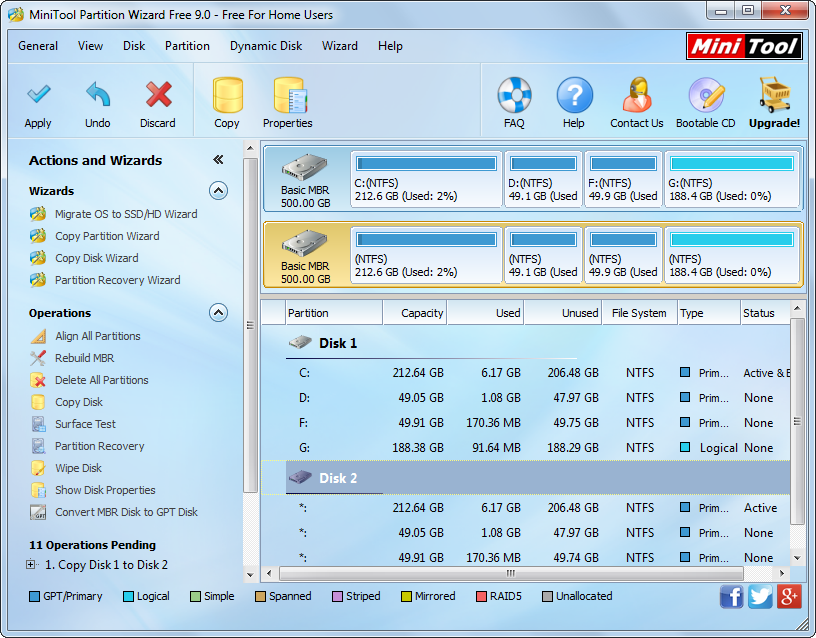This screenshot has height=638, width=816.
Task: Click Partition Recovery operation icon
Action: click(38, 446)
